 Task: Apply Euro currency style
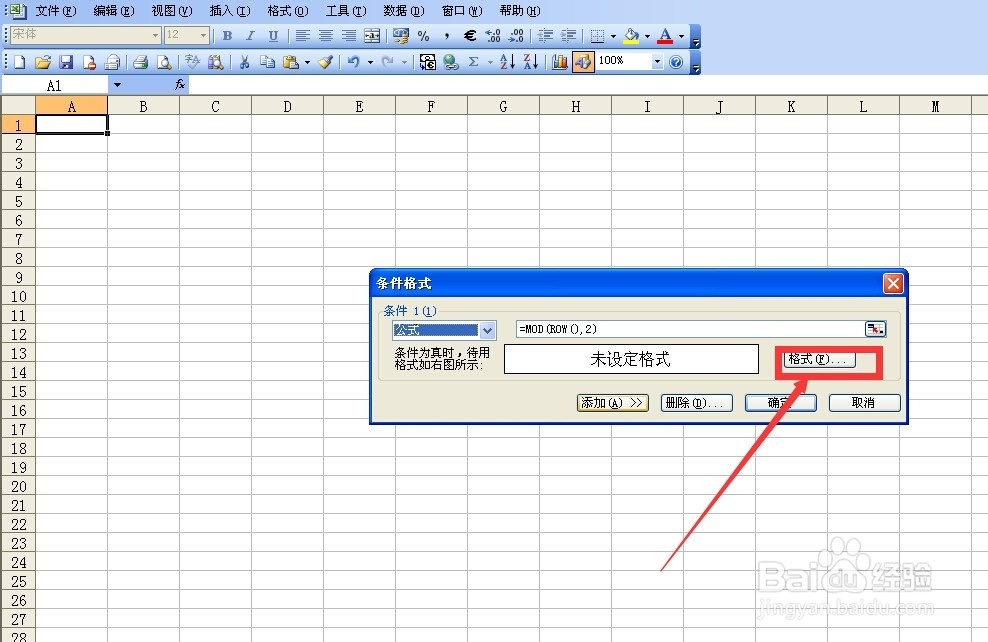pyautogui.click(x=470, y=36)
